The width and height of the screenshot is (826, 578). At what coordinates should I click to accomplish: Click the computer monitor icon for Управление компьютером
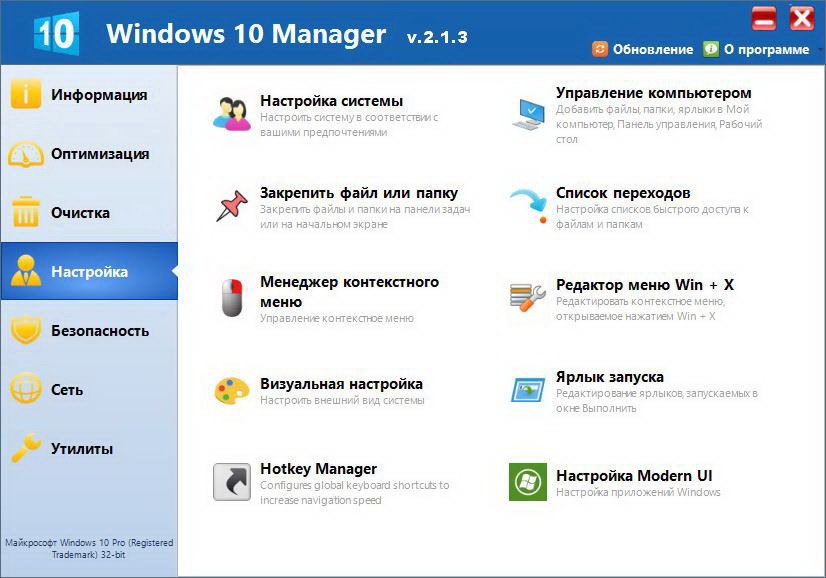pyautogui.click(x=527, y=114)
